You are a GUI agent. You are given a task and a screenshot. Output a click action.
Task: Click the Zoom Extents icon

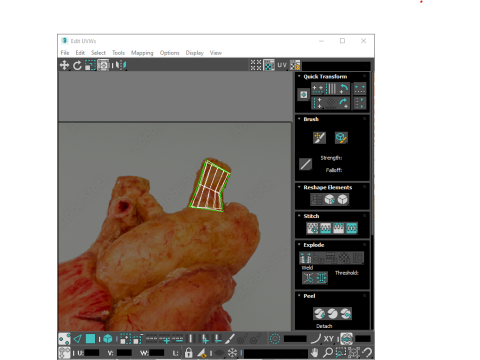coord(354,352)
